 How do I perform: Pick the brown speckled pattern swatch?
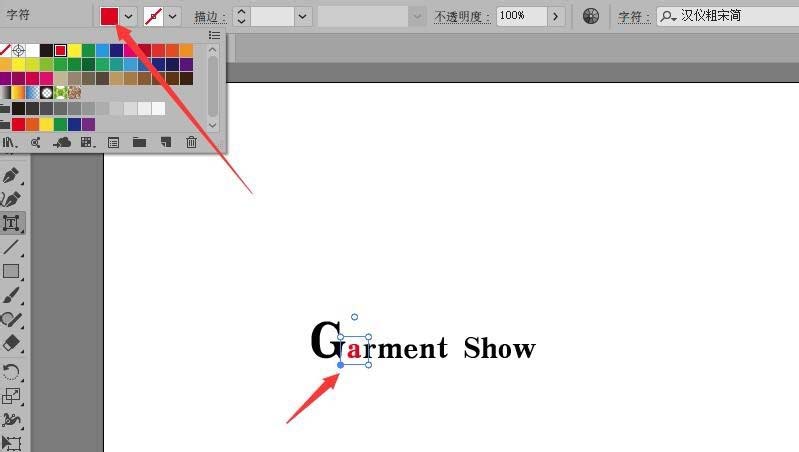(x=74, y=92)
